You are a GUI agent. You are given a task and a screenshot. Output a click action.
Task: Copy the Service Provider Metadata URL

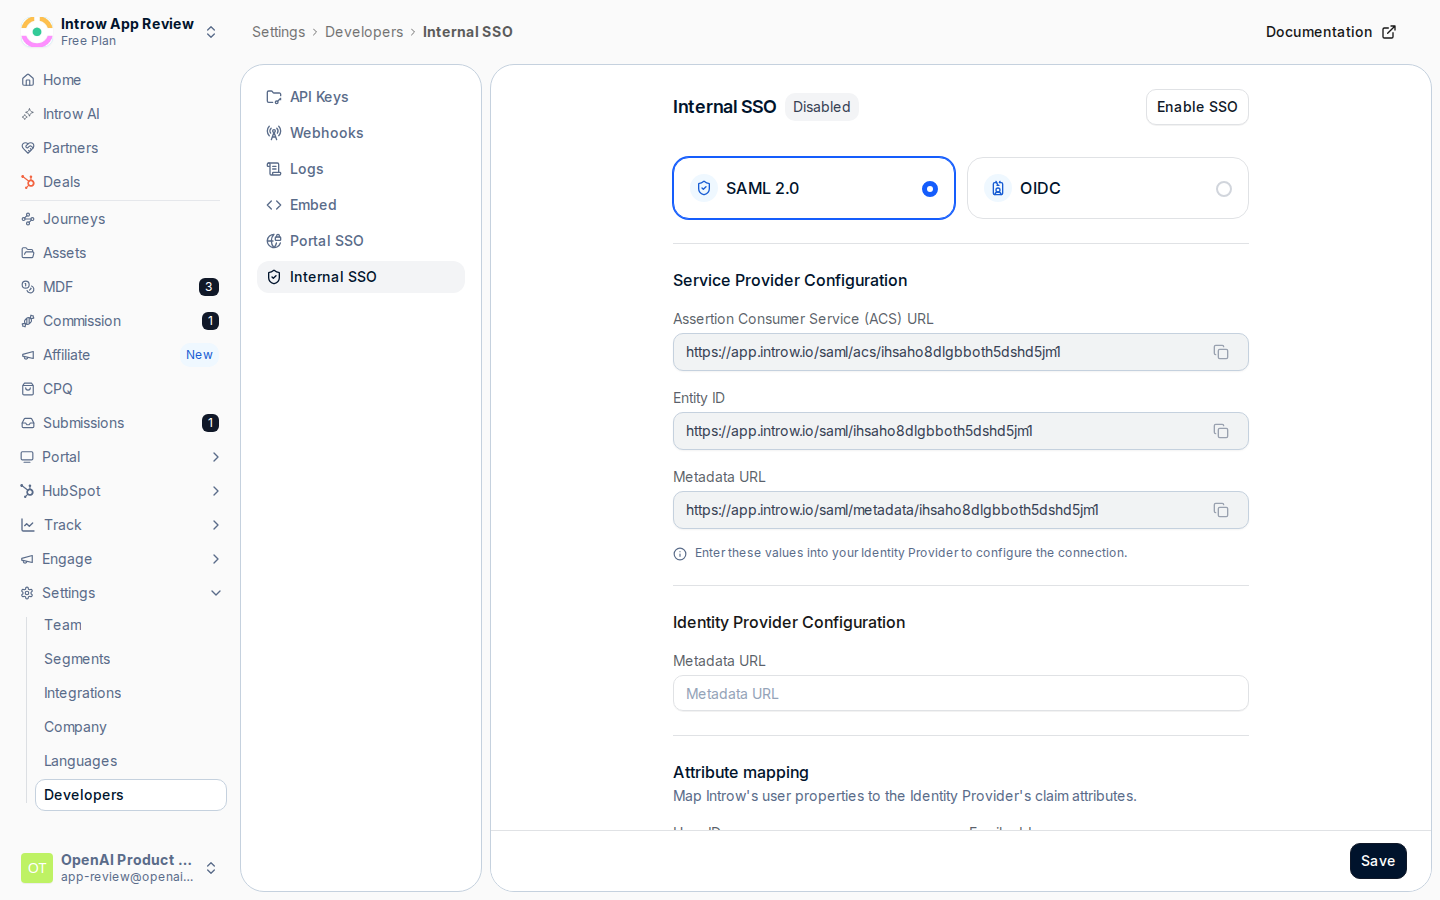click(1221, 510)
